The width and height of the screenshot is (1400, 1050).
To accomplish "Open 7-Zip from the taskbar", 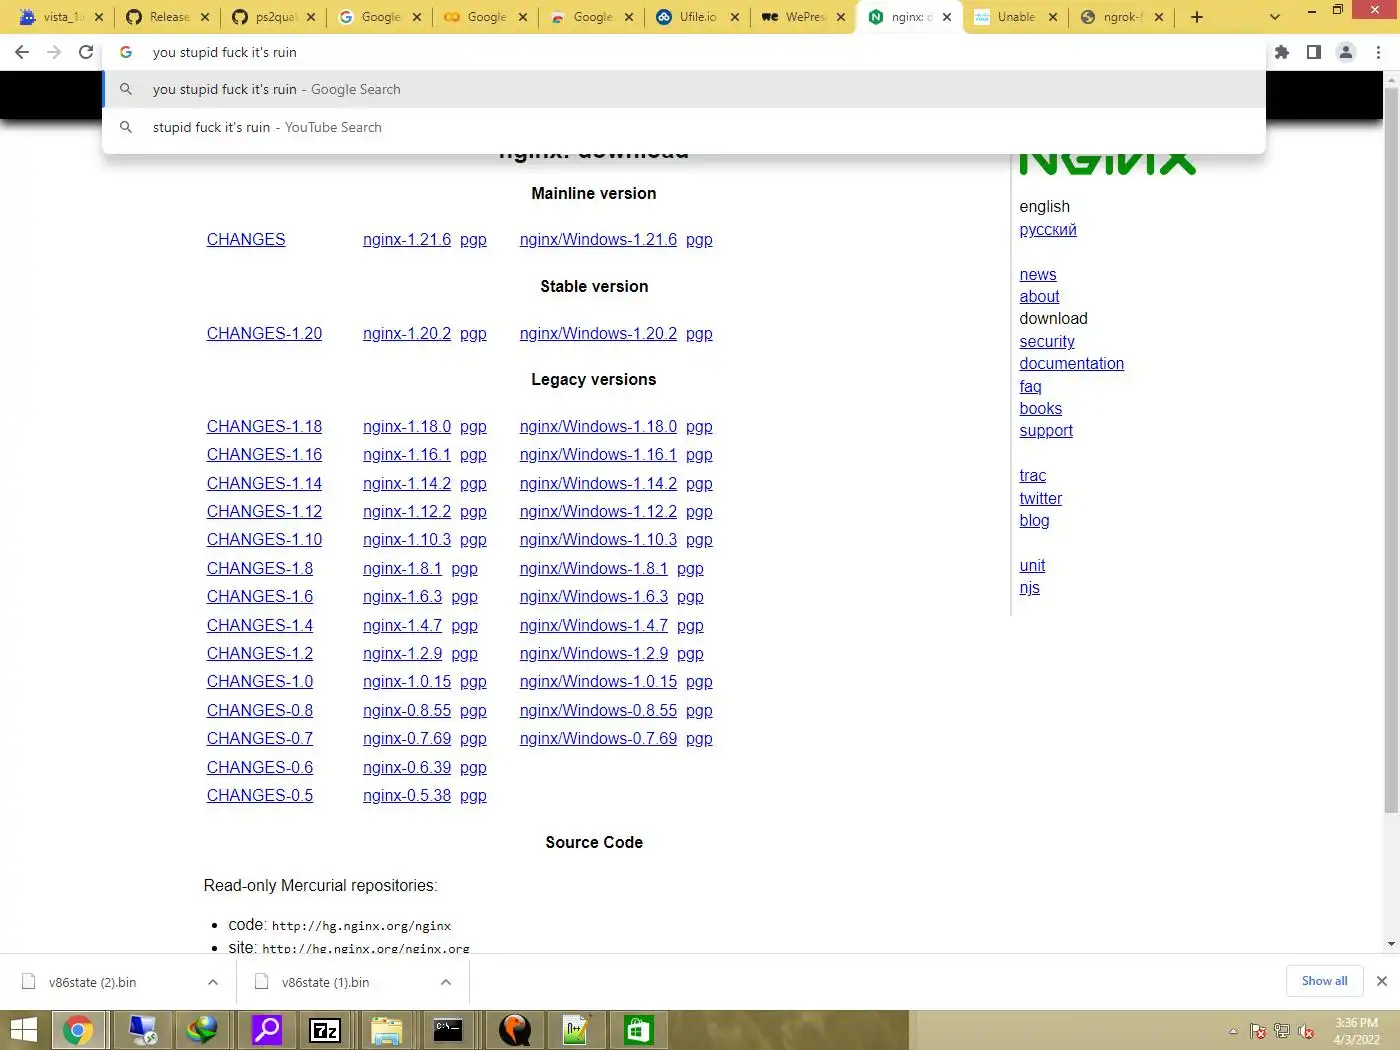I will (x=325, y=1030).
